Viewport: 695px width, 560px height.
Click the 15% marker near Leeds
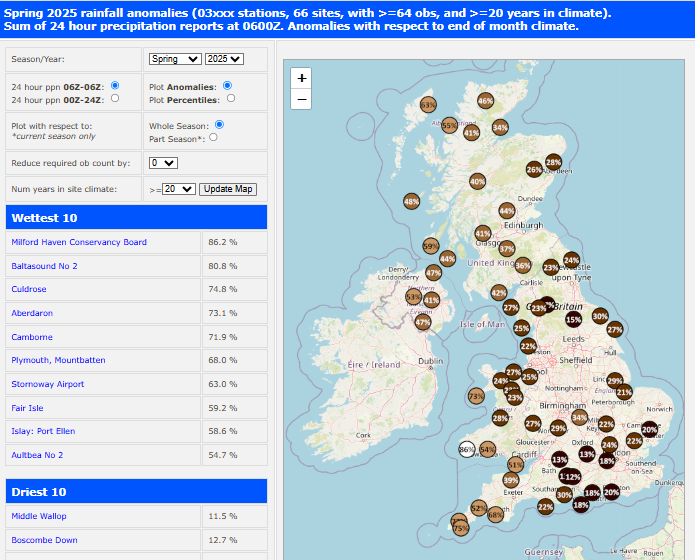(x=573, y=319)
